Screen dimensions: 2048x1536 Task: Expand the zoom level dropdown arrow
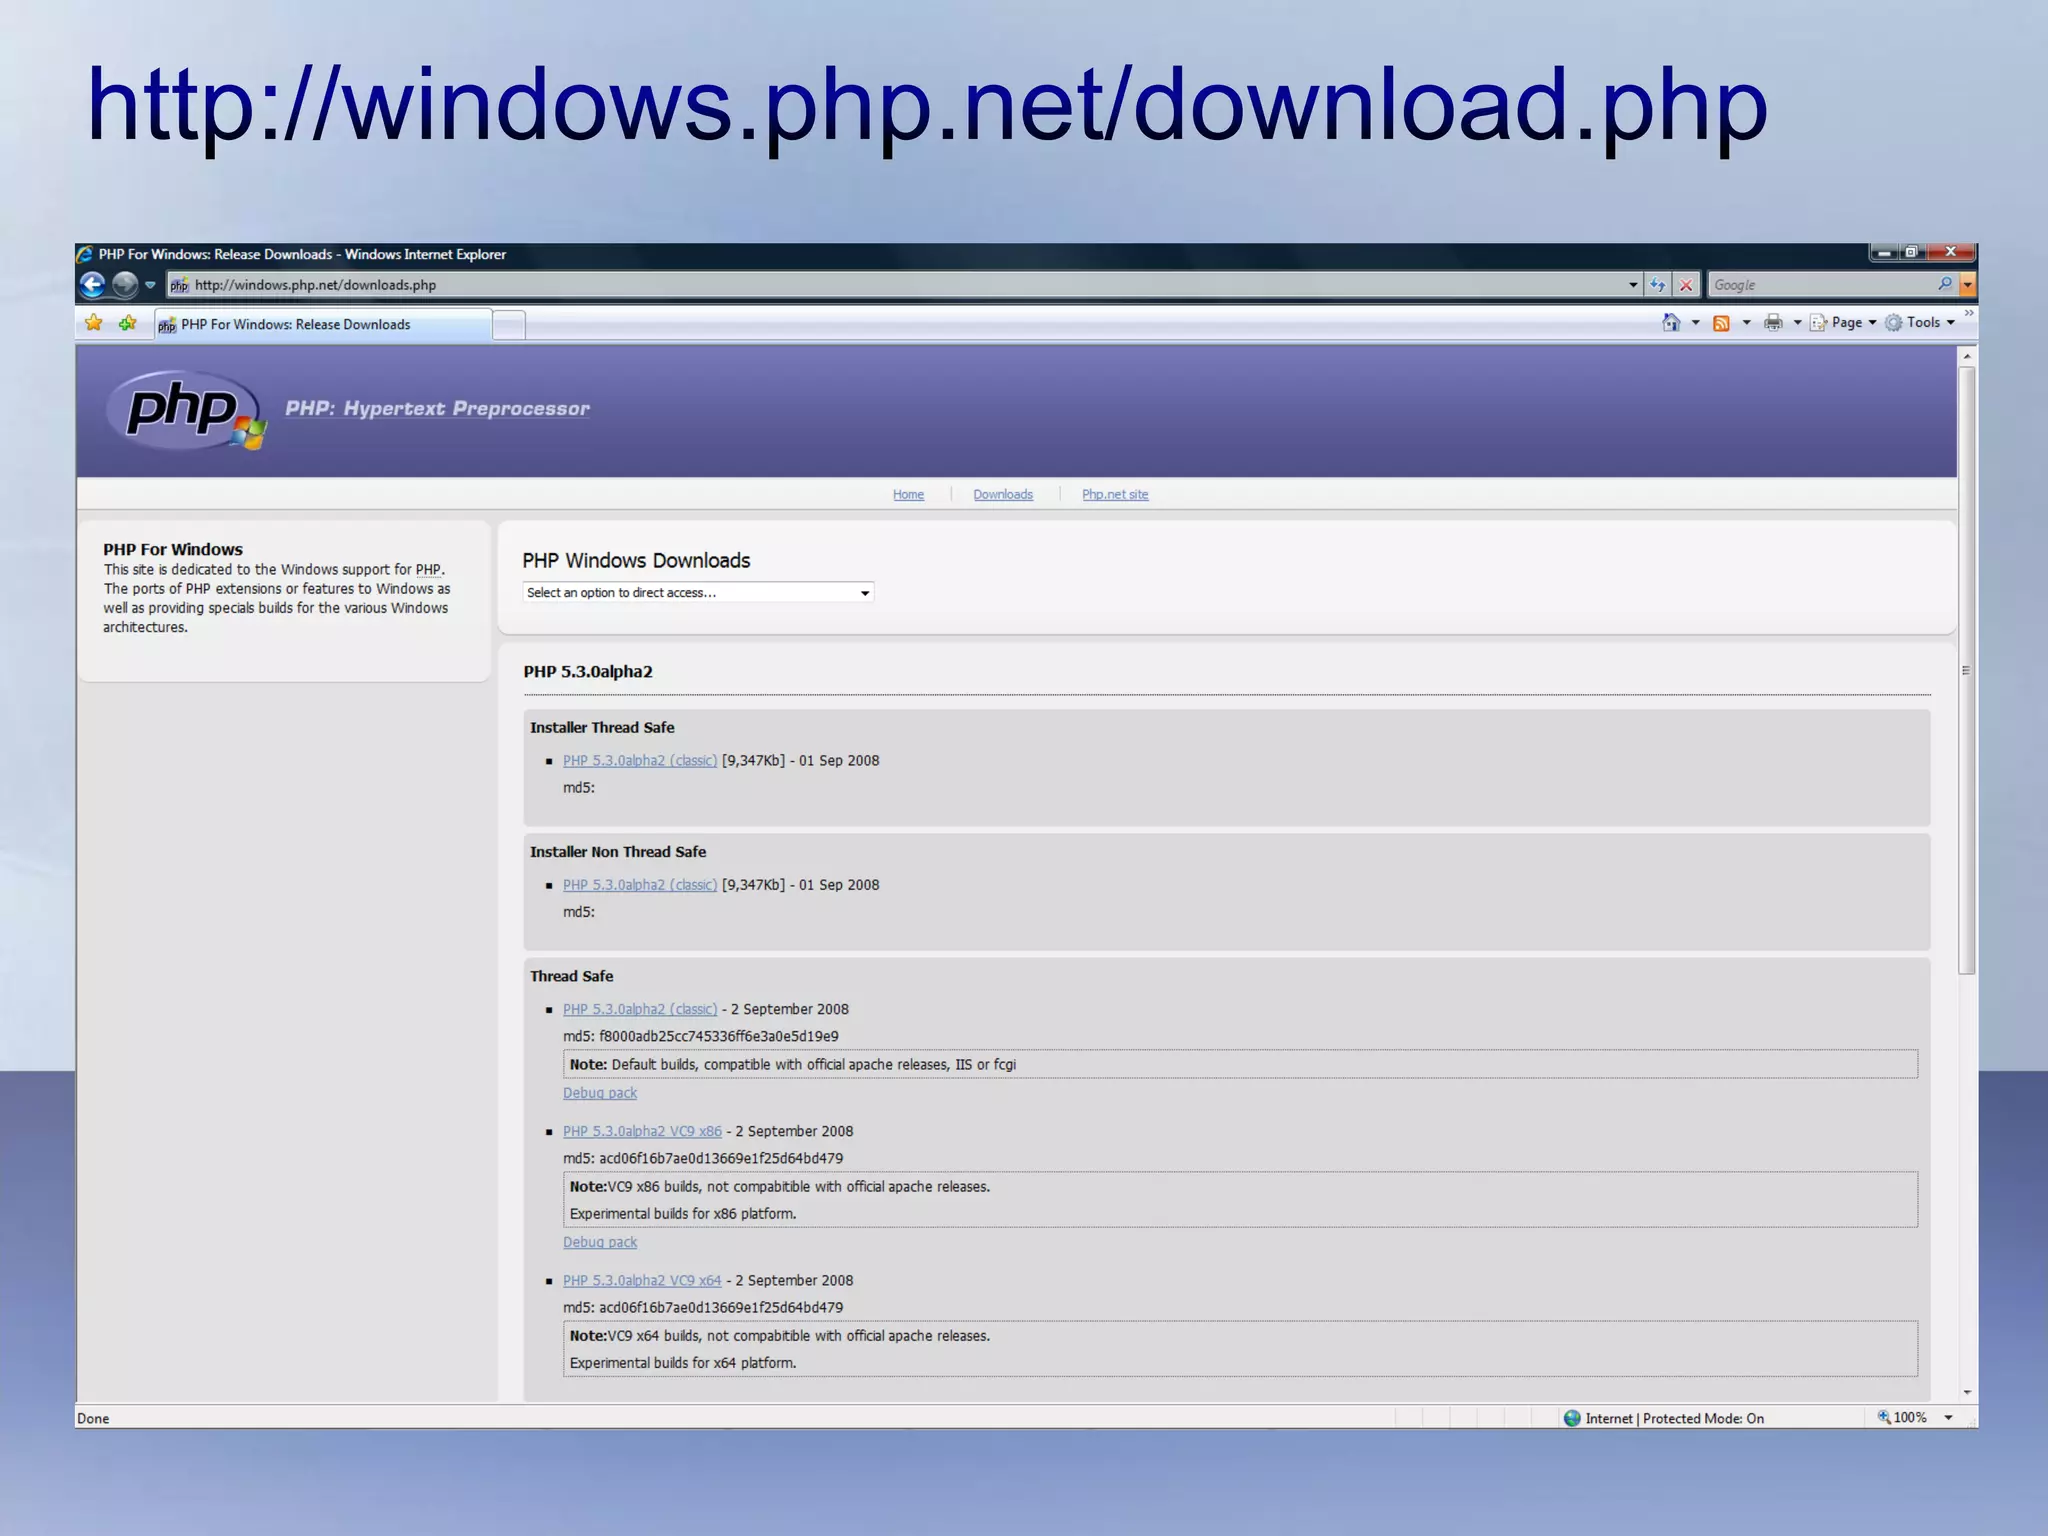click(1948, 1418)
